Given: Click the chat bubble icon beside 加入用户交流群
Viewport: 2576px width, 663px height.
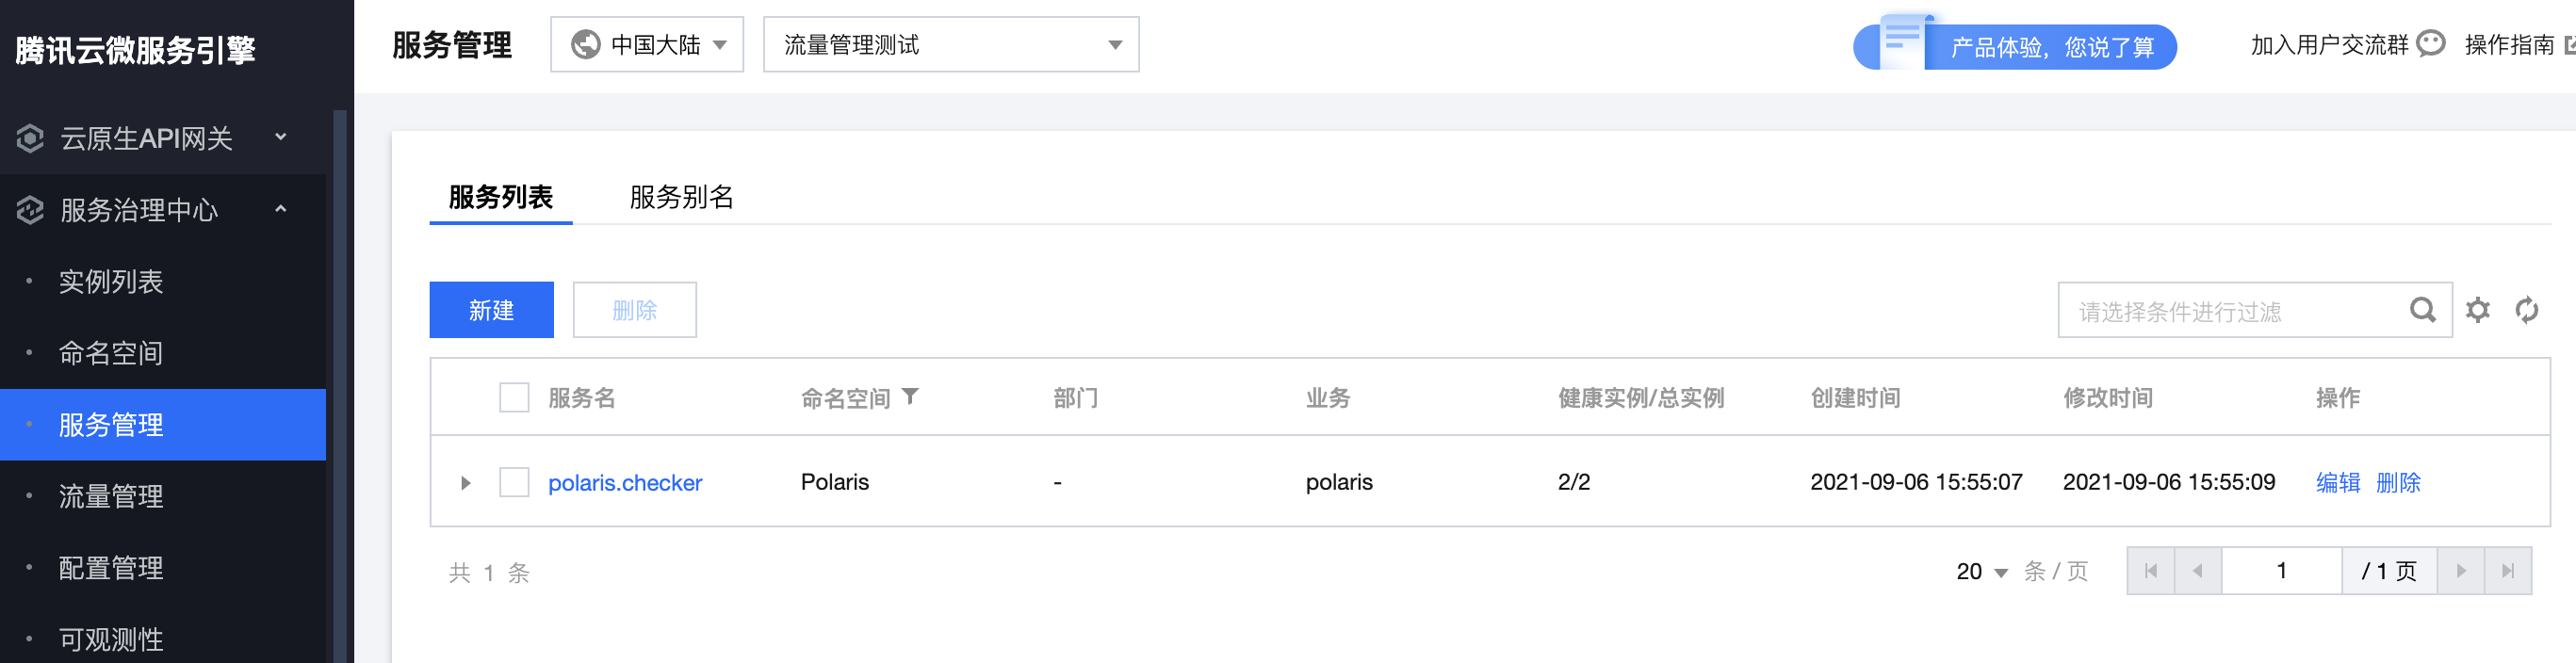Looking at the screenshot, I should [2430, 44].
